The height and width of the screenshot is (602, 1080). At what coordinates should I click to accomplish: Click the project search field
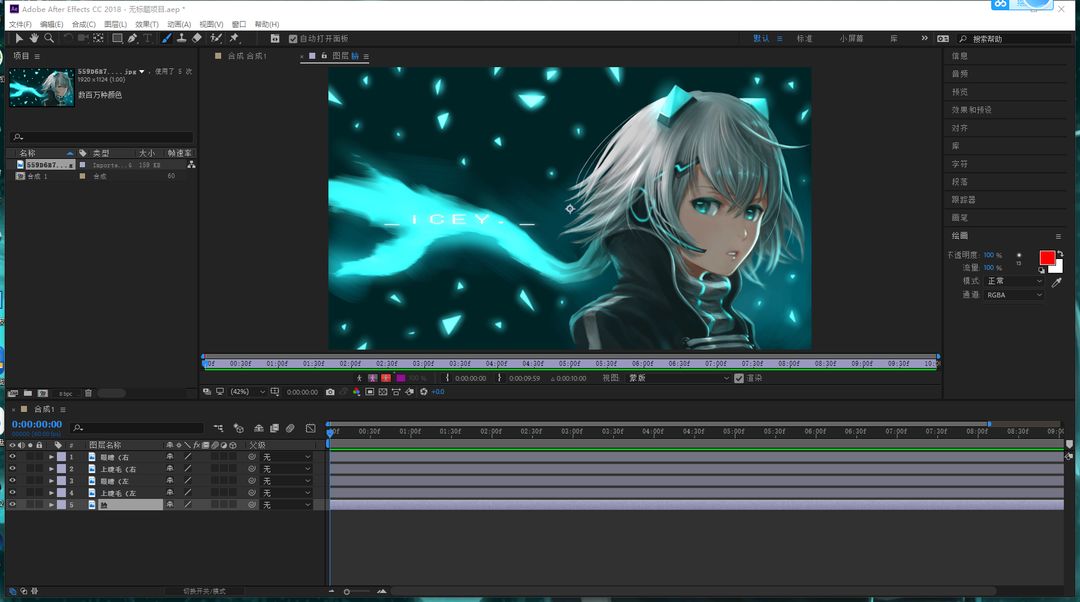pos(102,137)
